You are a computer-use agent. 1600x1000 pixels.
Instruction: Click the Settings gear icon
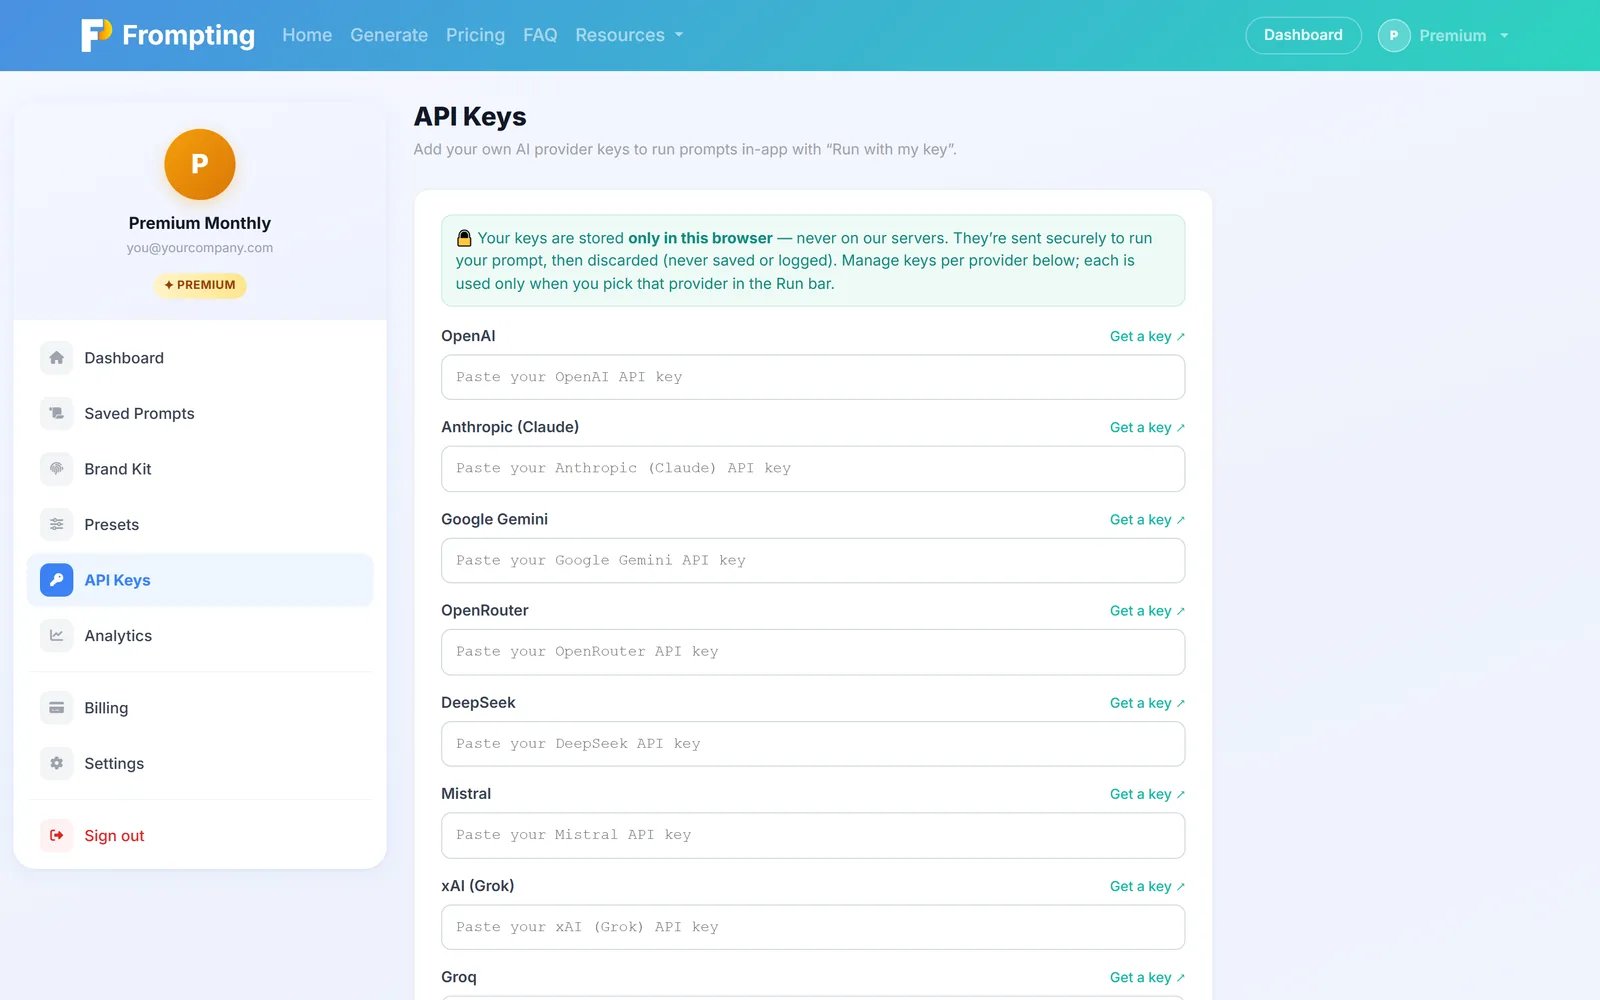point(57,763)
